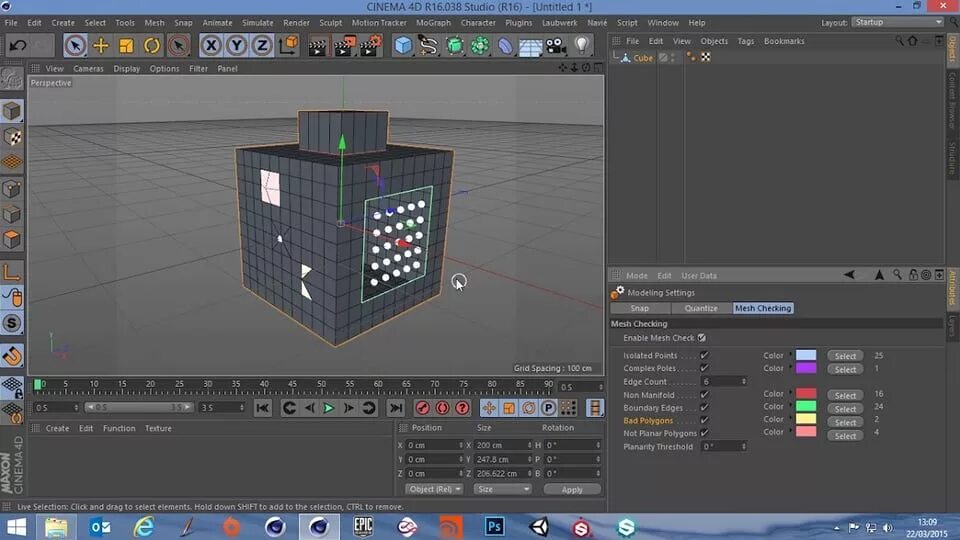The width and height of the screenshot is (960, 540).
Task: Open Photoshop from the taskbar
Action: tap(494, 527)
